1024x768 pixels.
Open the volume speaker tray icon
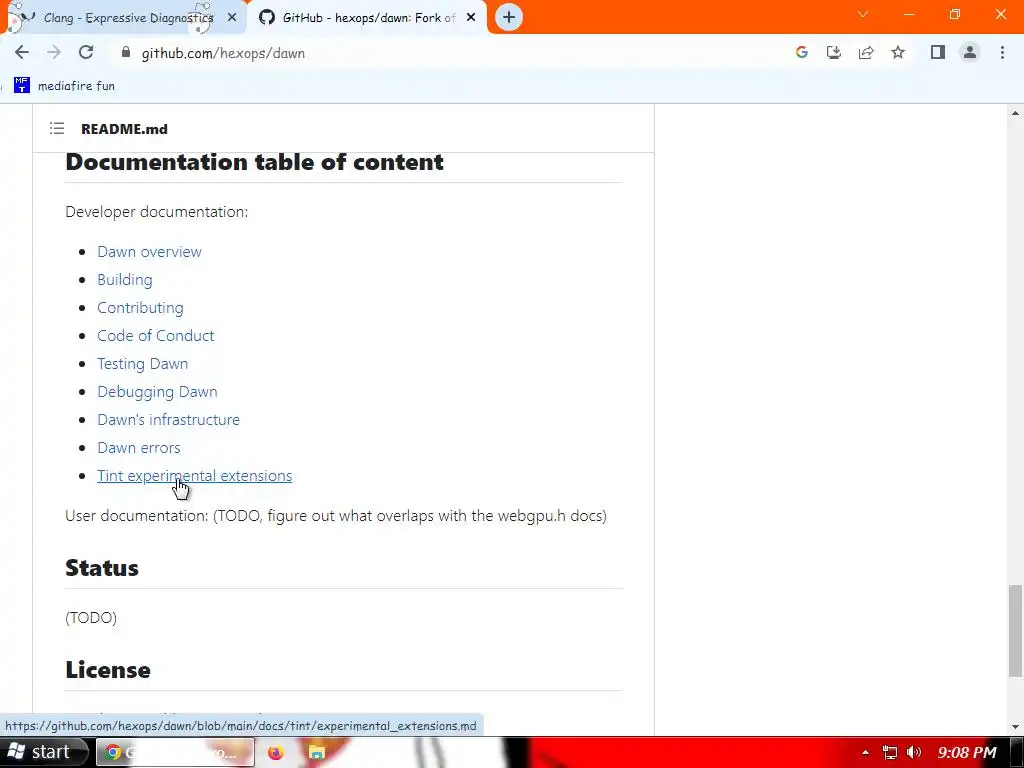pos(914,752)
